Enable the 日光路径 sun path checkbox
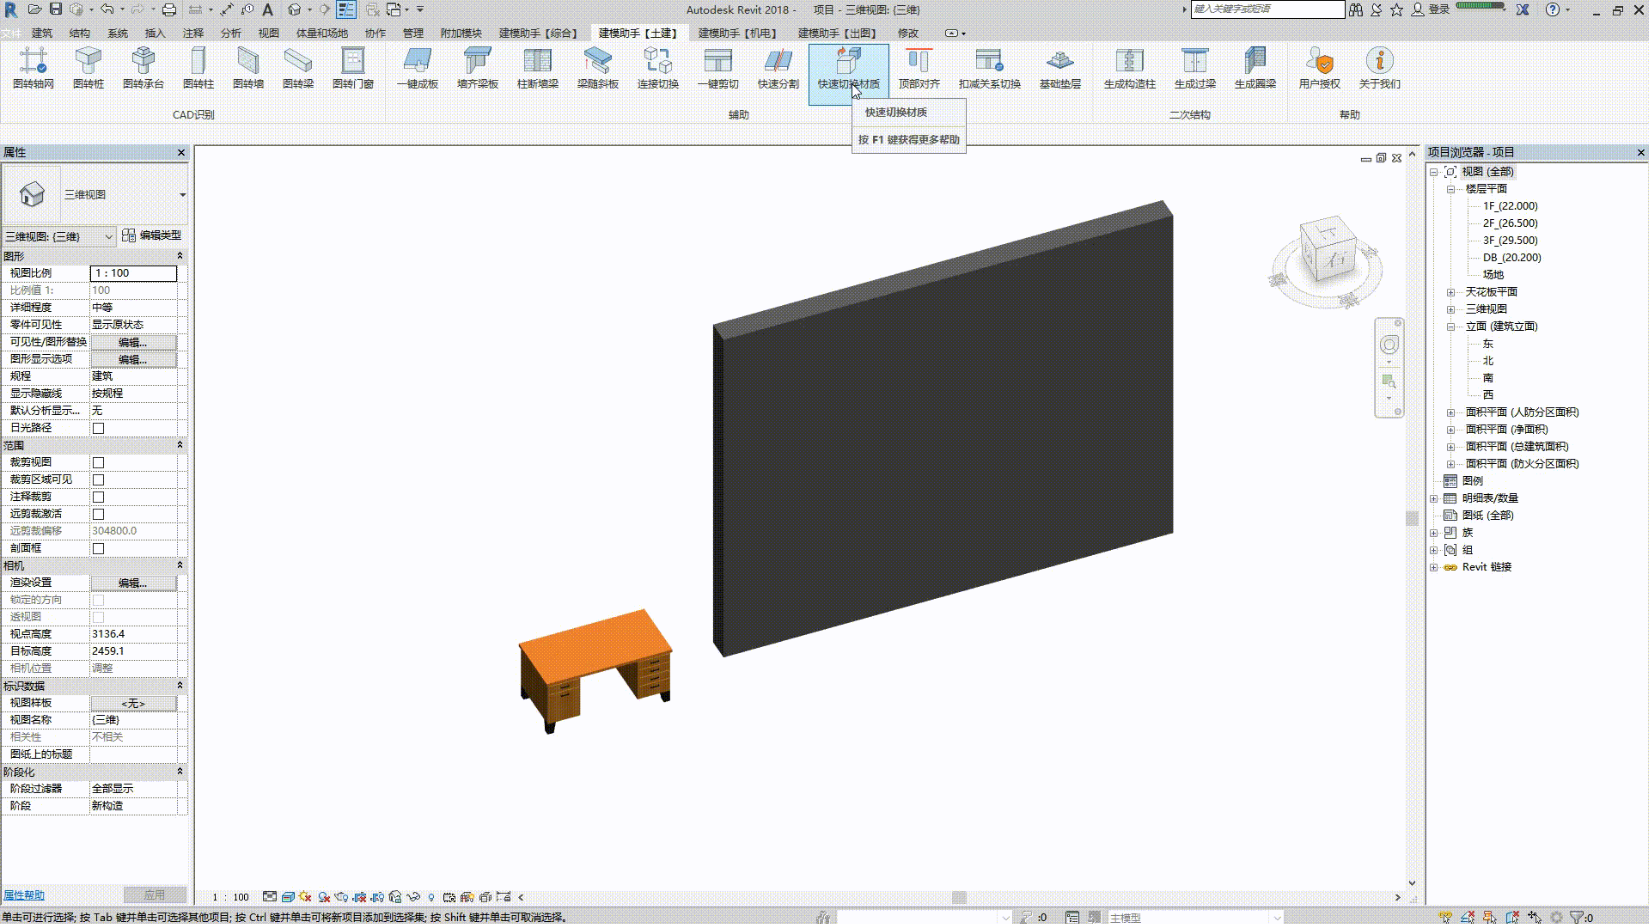Viewport: 1649px width, 924px height. pyautogui.click(x=98, y=428)
